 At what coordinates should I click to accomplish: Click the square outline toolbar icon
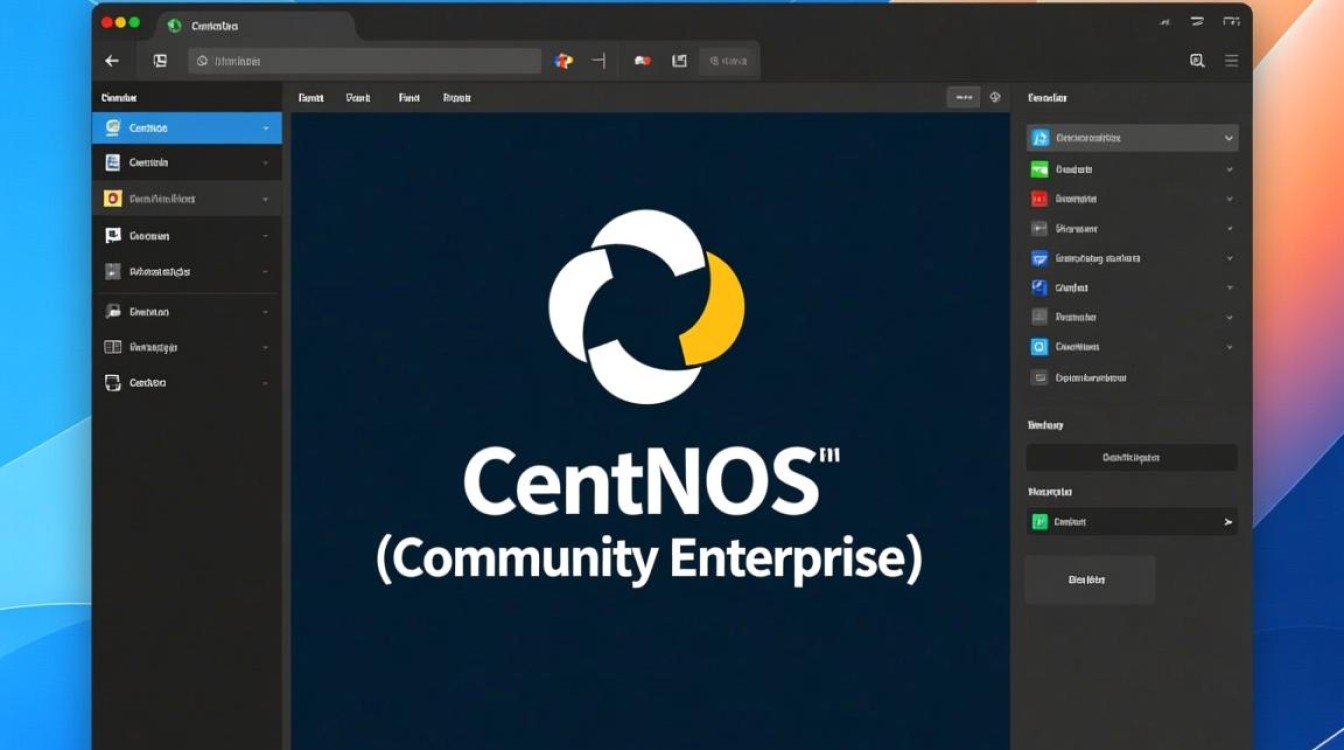click(x=680, y=61)
